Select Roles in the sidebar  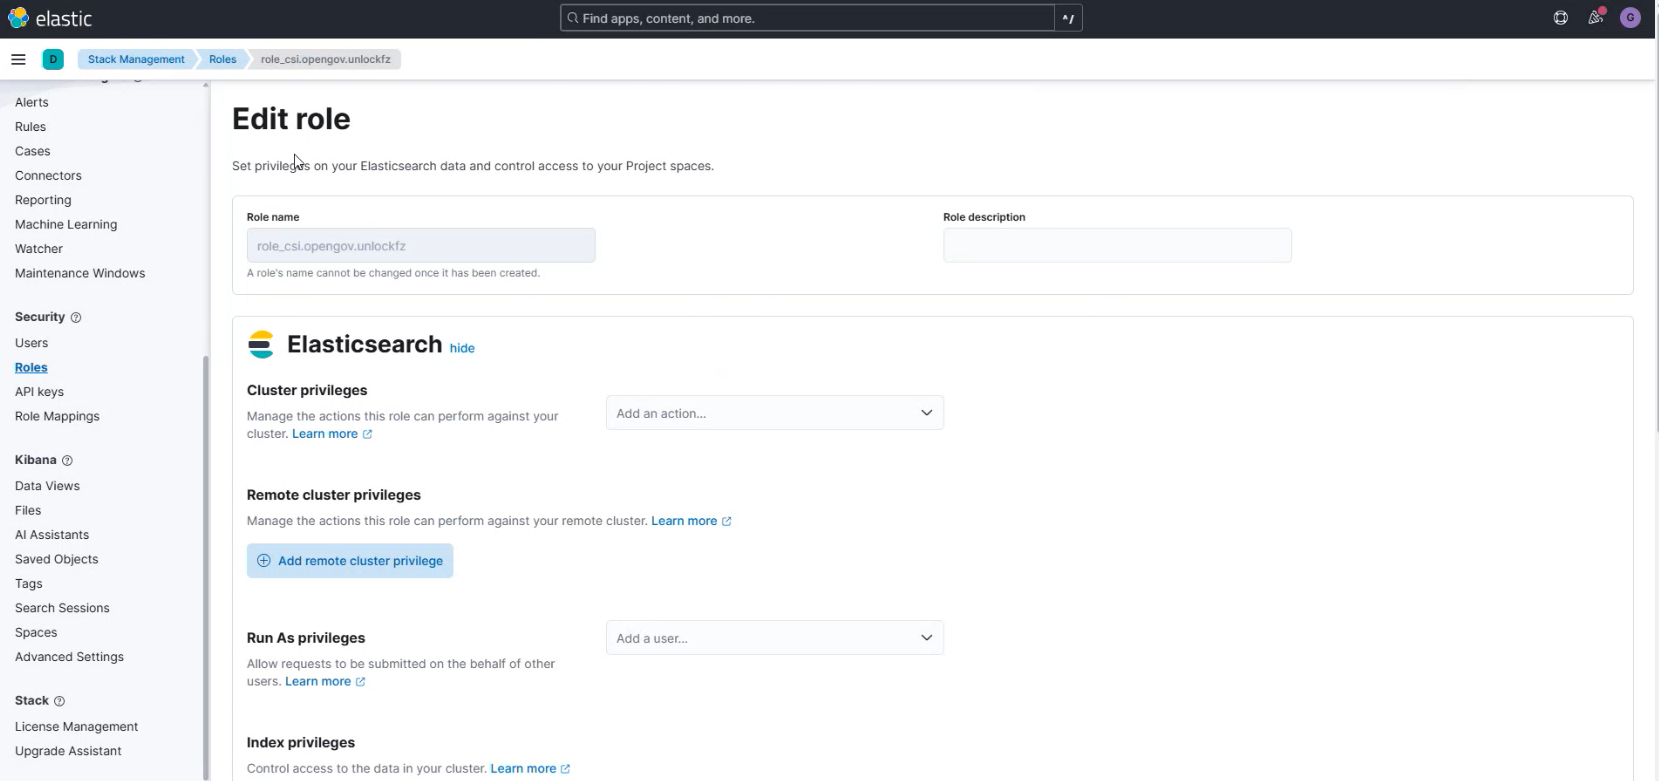point(31,368)
